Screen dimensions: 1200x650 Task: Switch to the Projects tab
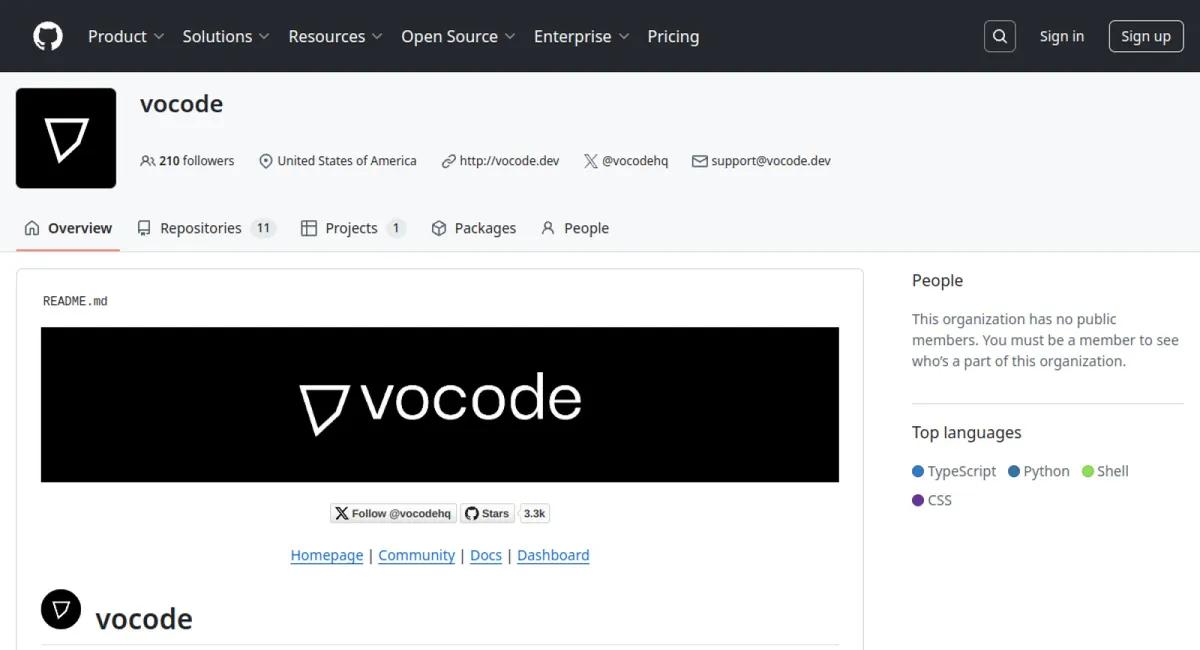click(352, 228)
